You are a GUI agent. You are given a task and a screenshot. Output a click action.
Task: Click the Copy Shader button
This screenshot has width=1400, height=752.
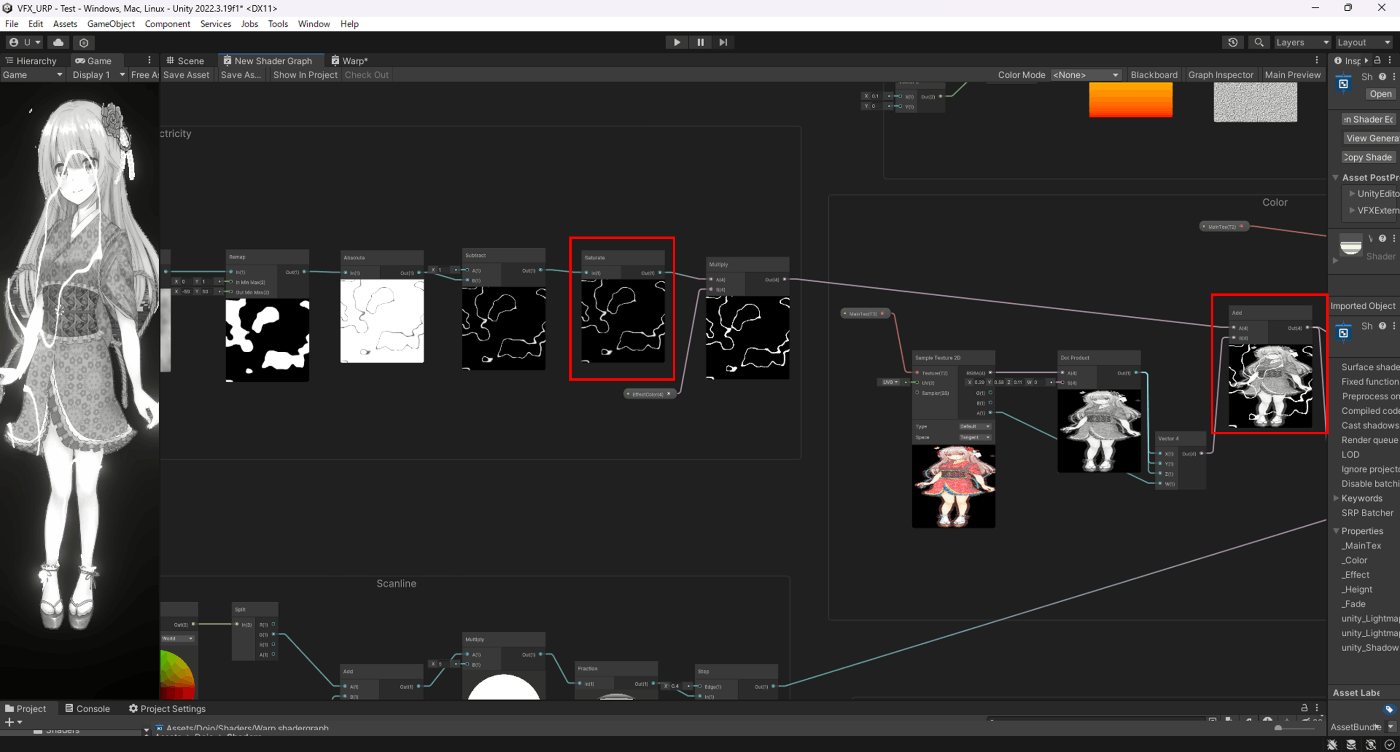point(1368,157)
